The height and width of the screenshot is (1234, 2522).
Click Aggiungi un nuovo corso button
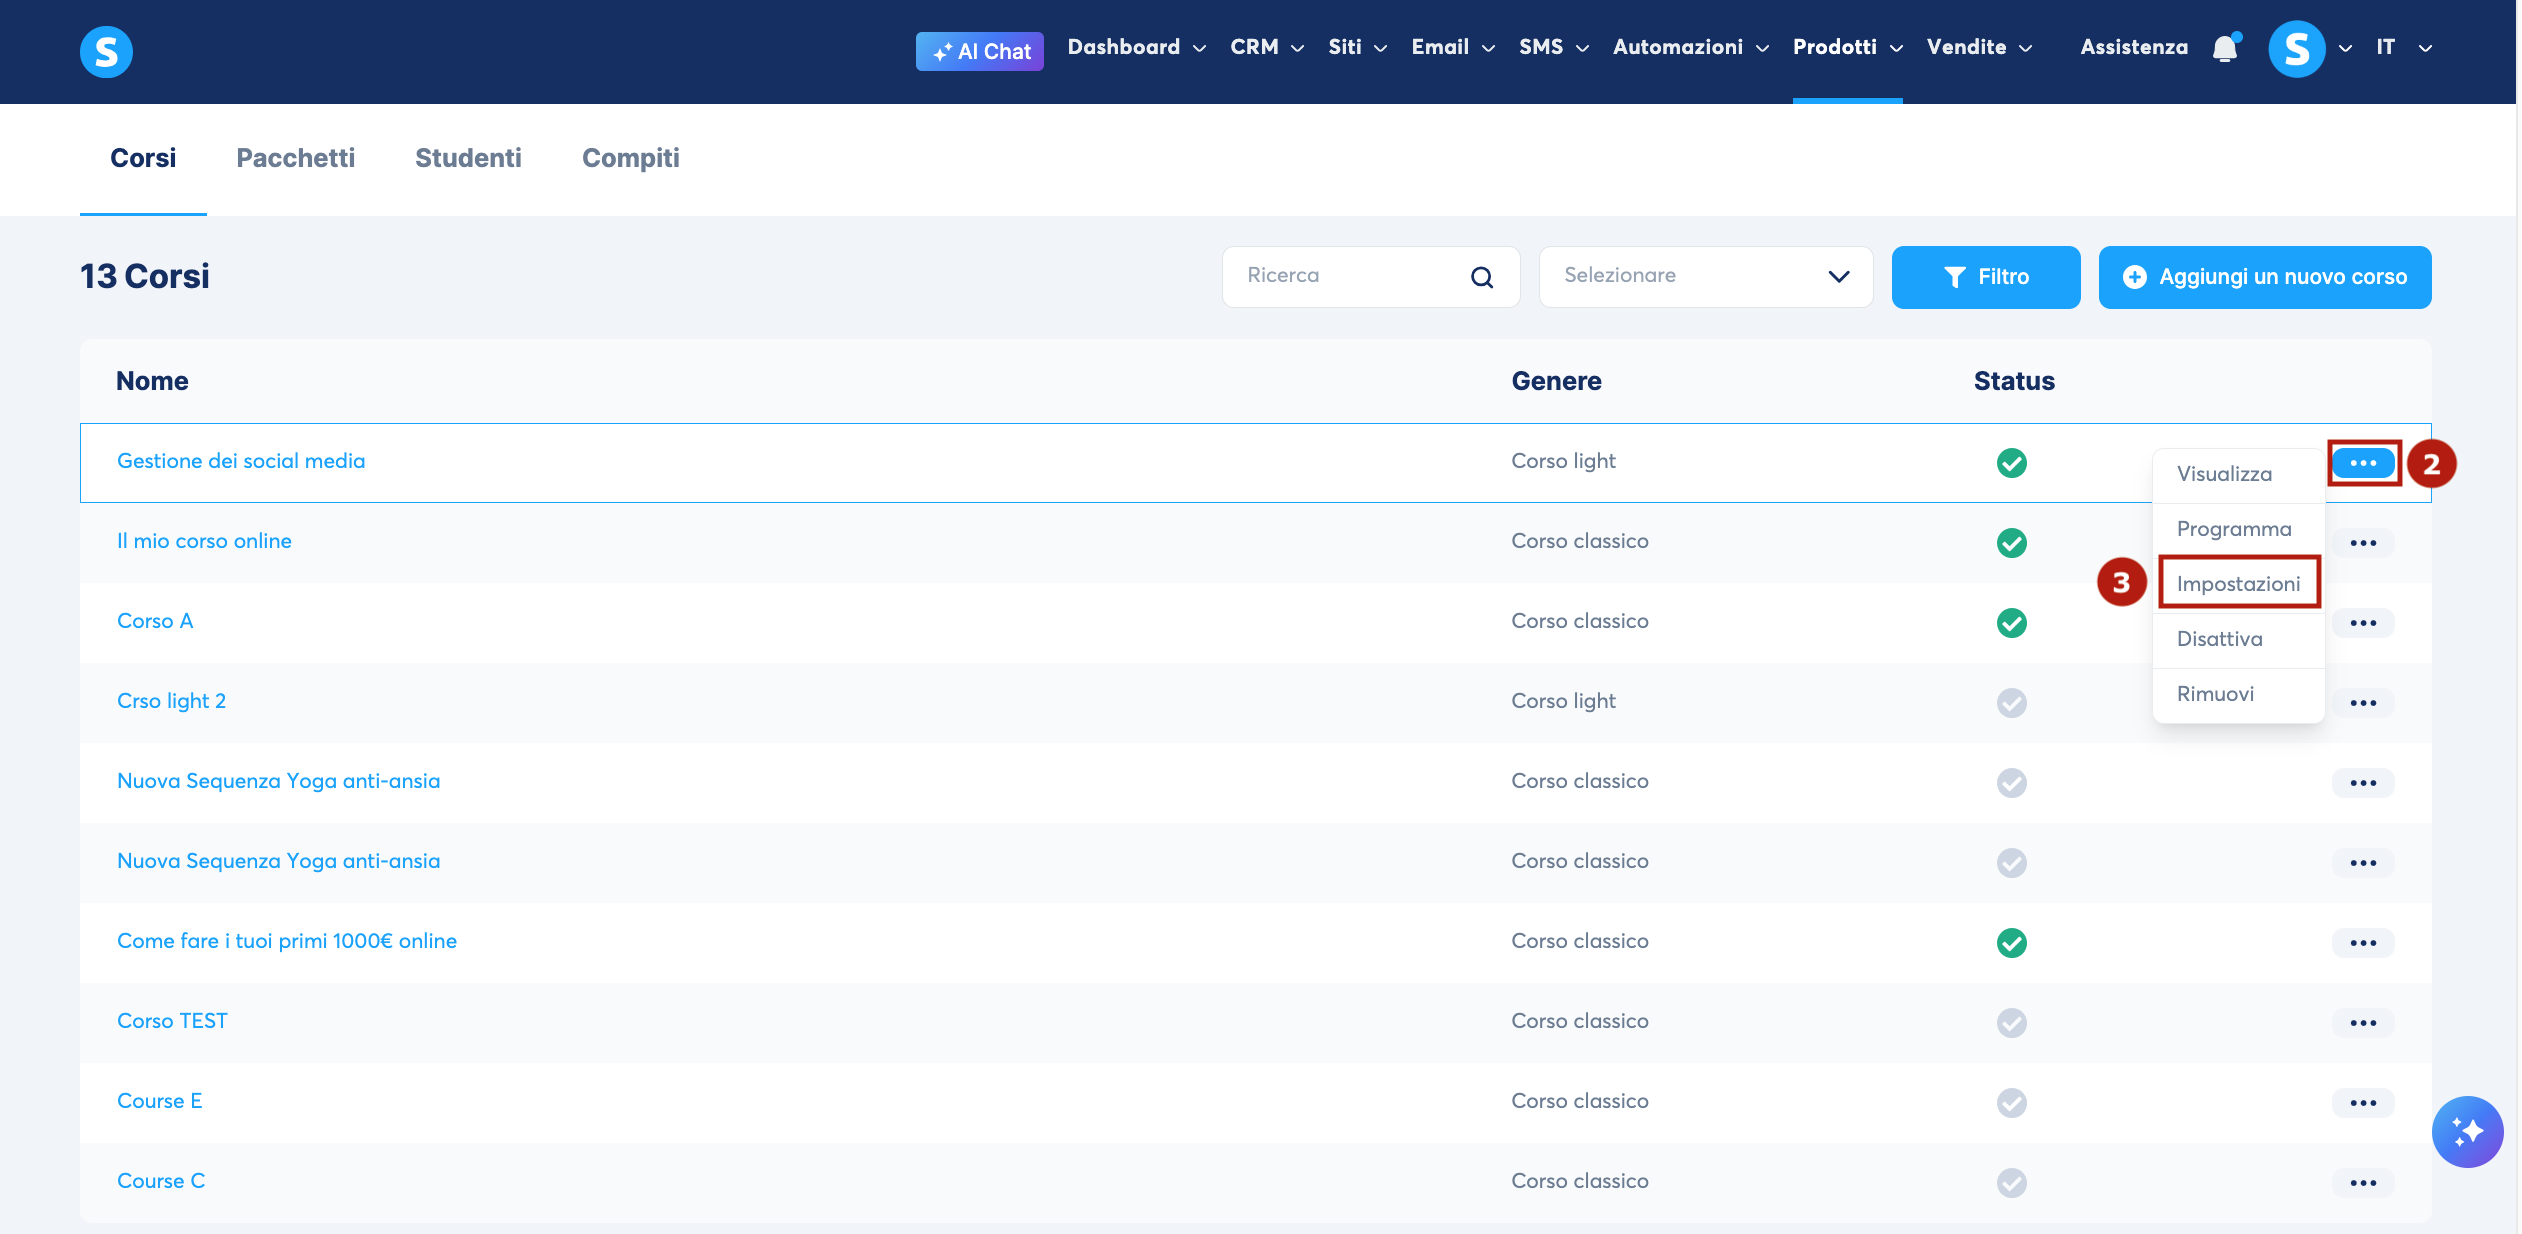pos(2264,277)
